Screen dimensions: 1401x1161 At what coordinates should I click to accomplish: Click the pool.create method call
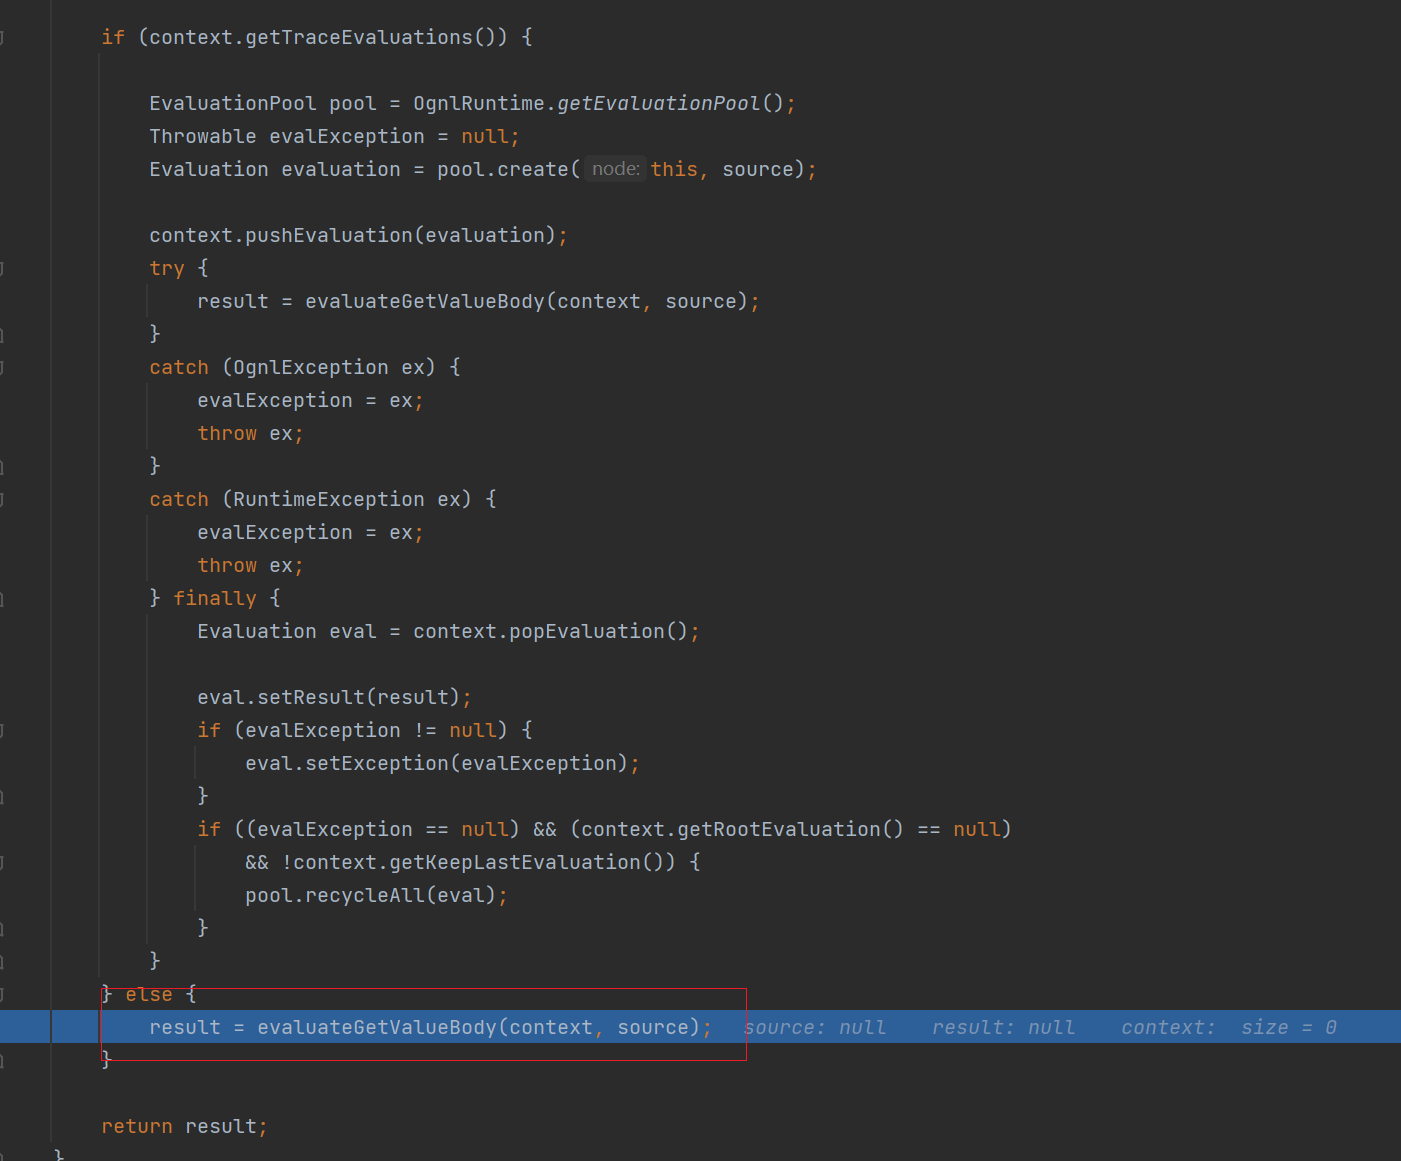(503, 169)
